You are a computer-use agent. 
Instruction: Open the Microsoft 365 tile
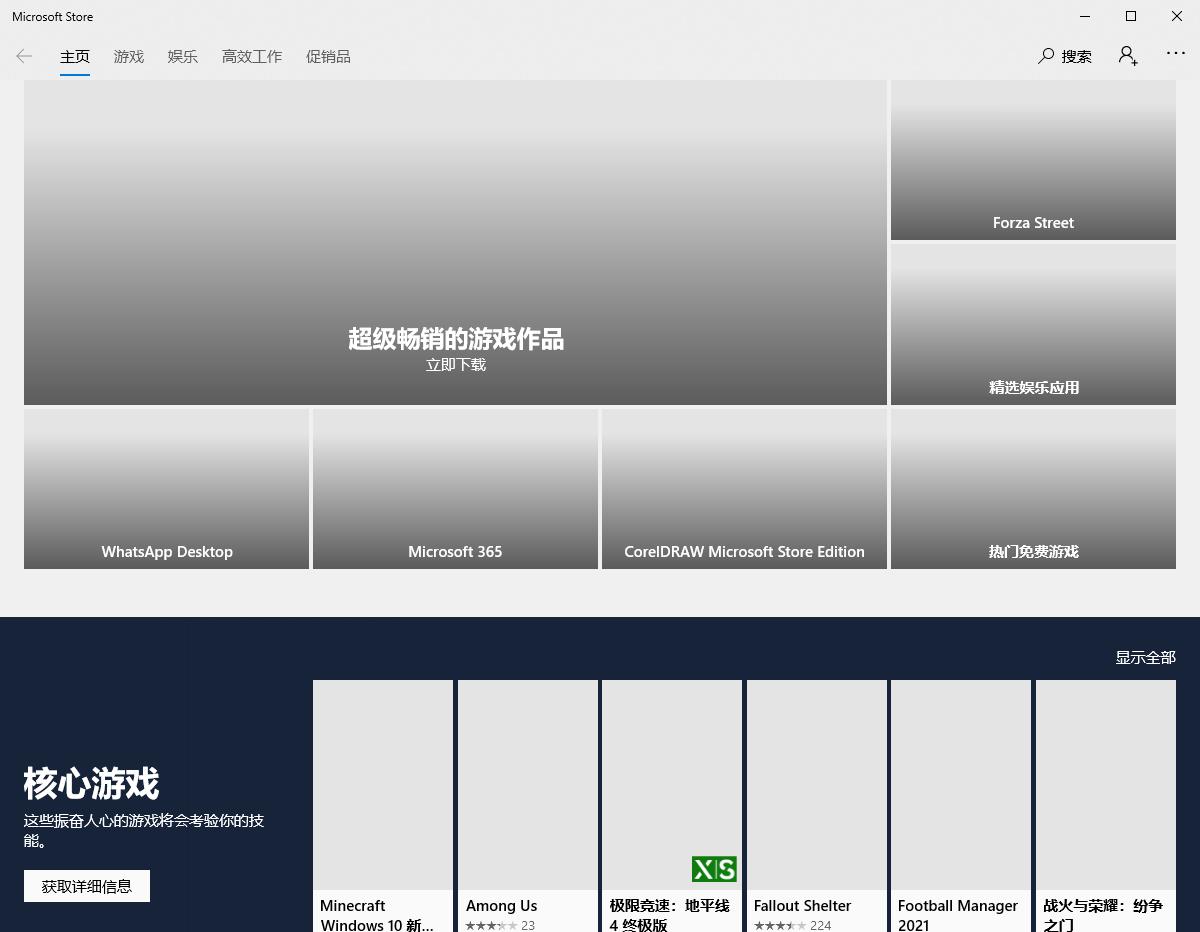pos(455,488)
